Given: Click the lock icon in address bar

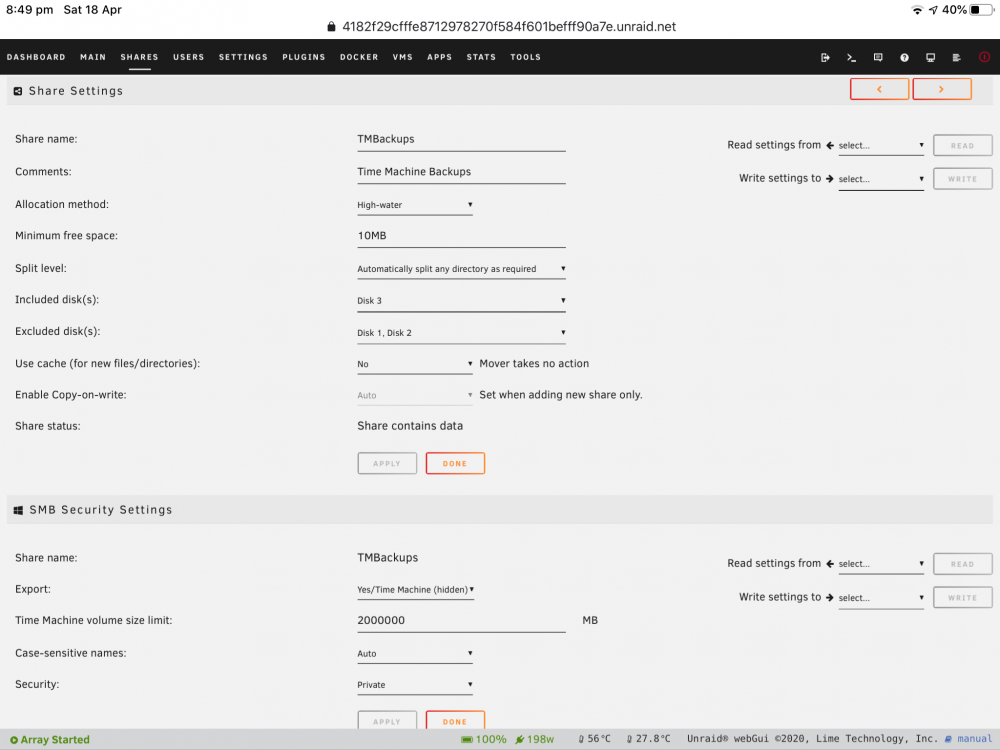Looking at the screenshot, I should pyautogui.click(x=331, y=26).
